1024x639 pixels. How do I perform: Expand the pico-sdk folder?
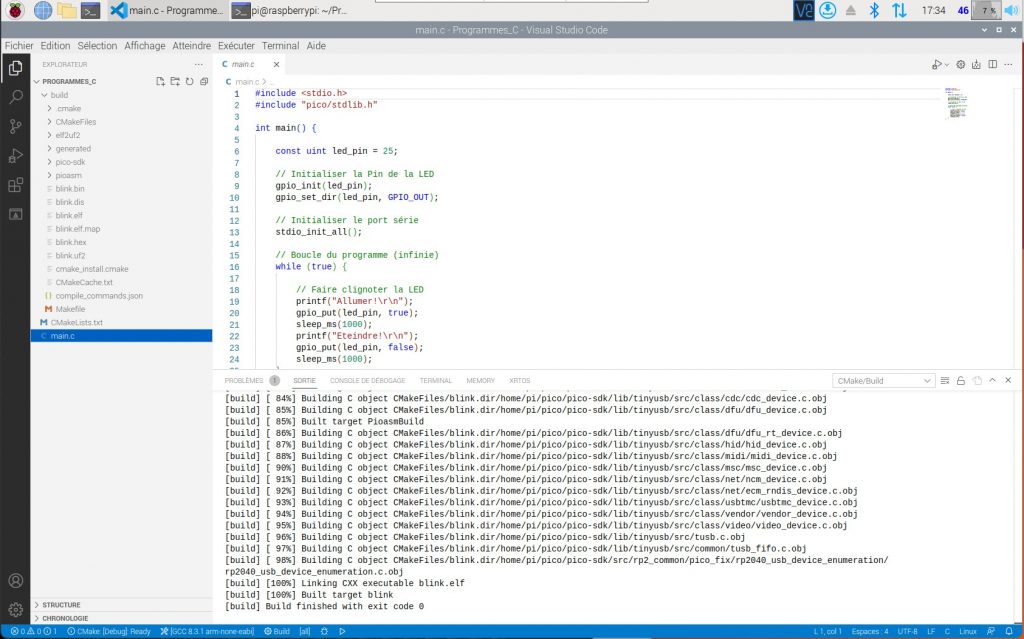[70, 161]
